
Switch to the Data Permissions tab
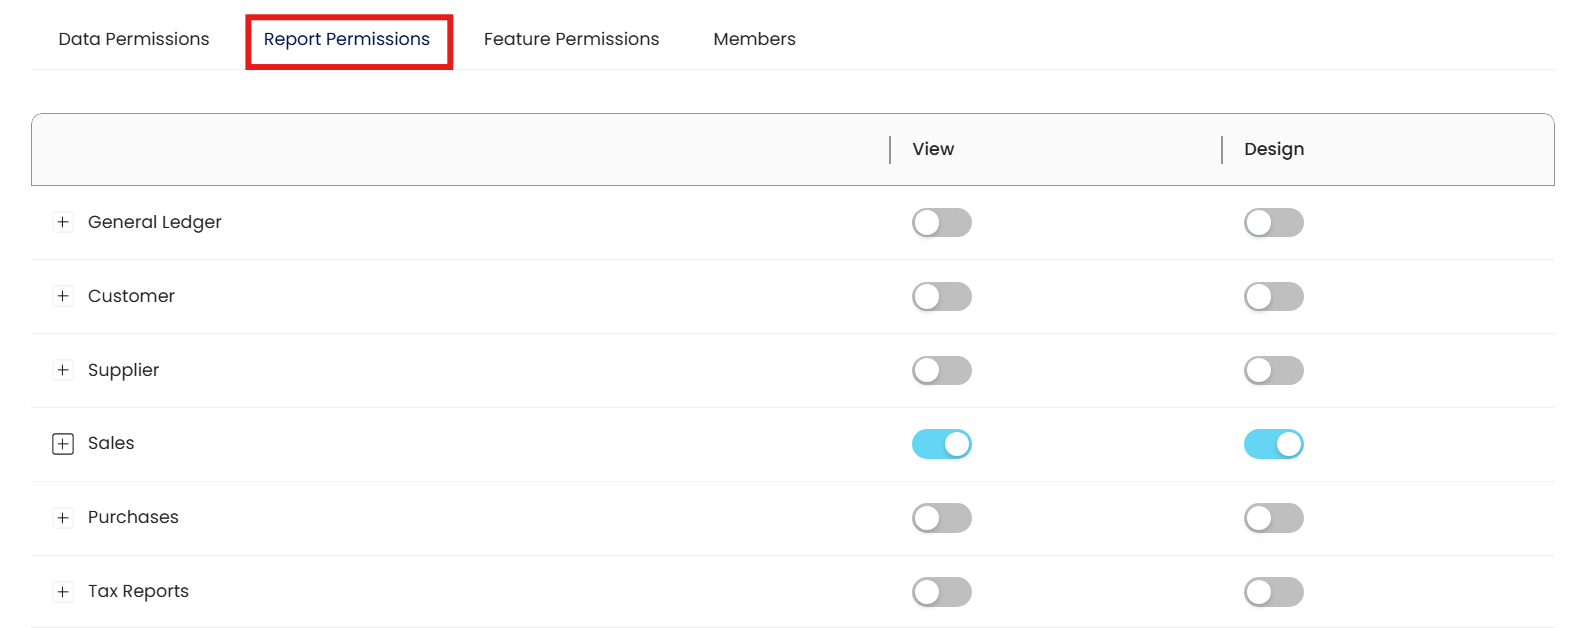point(134,39)
